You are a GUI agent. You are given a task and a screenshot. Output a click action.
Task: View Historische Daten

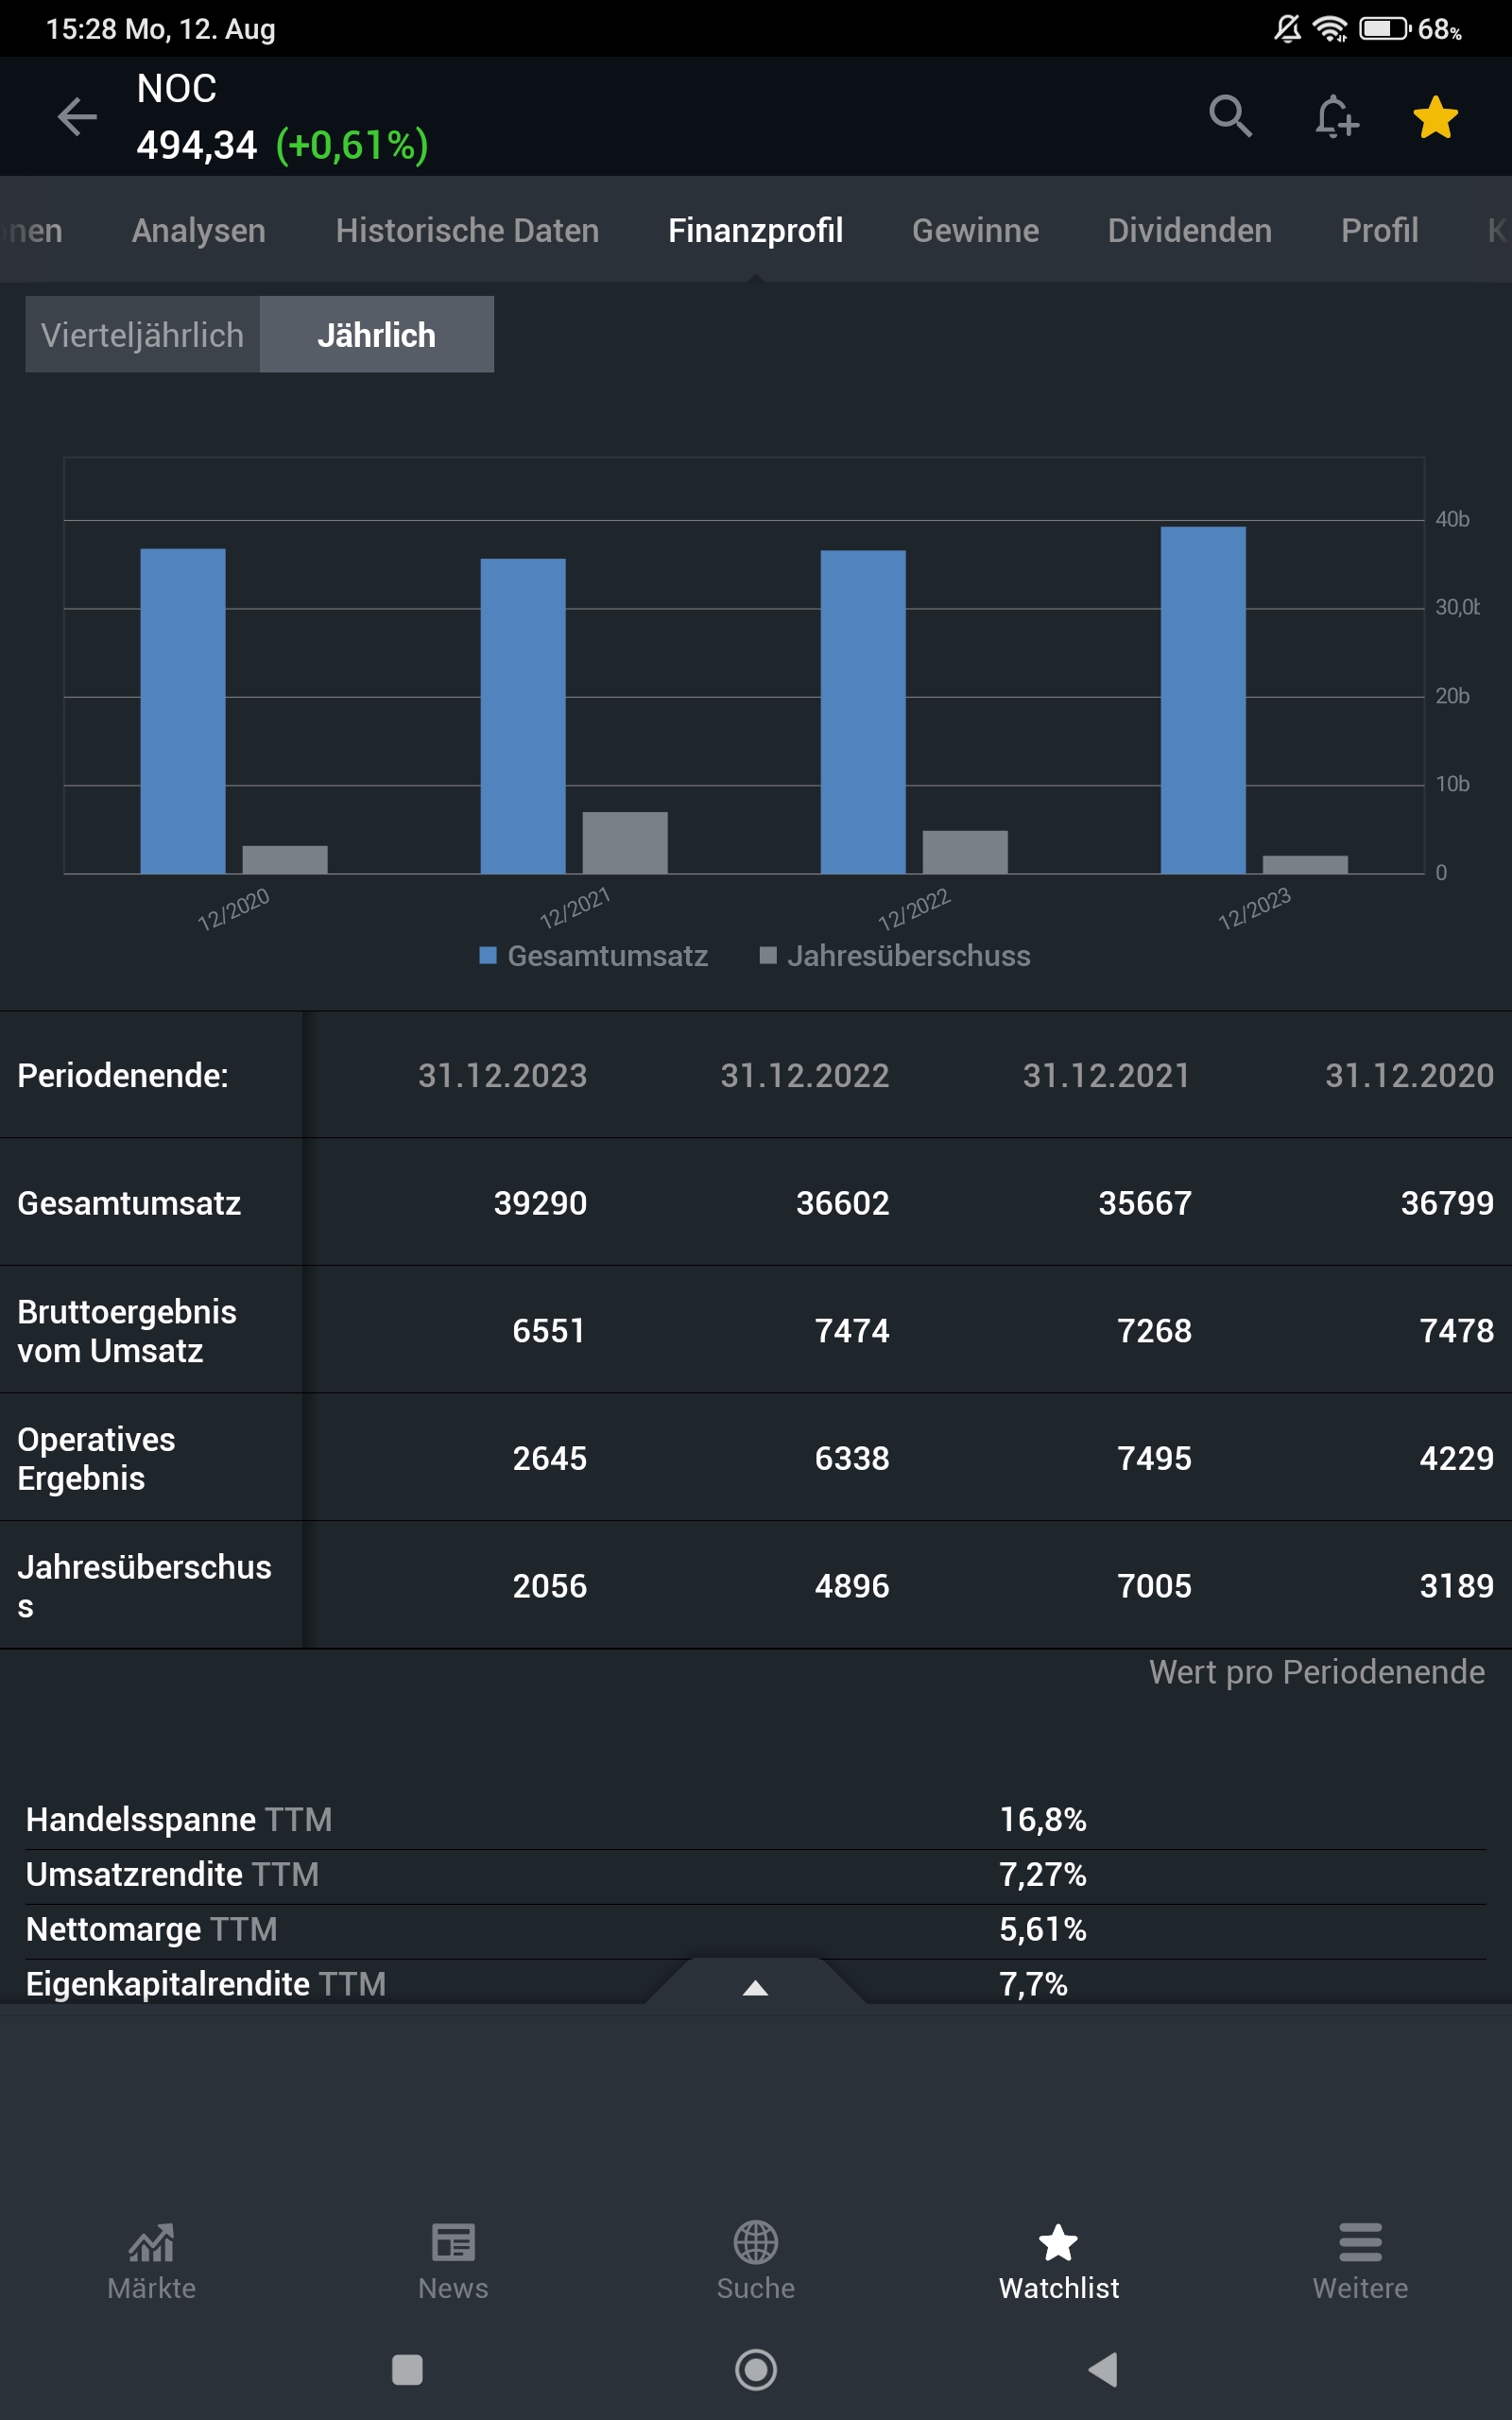point(466,230)
